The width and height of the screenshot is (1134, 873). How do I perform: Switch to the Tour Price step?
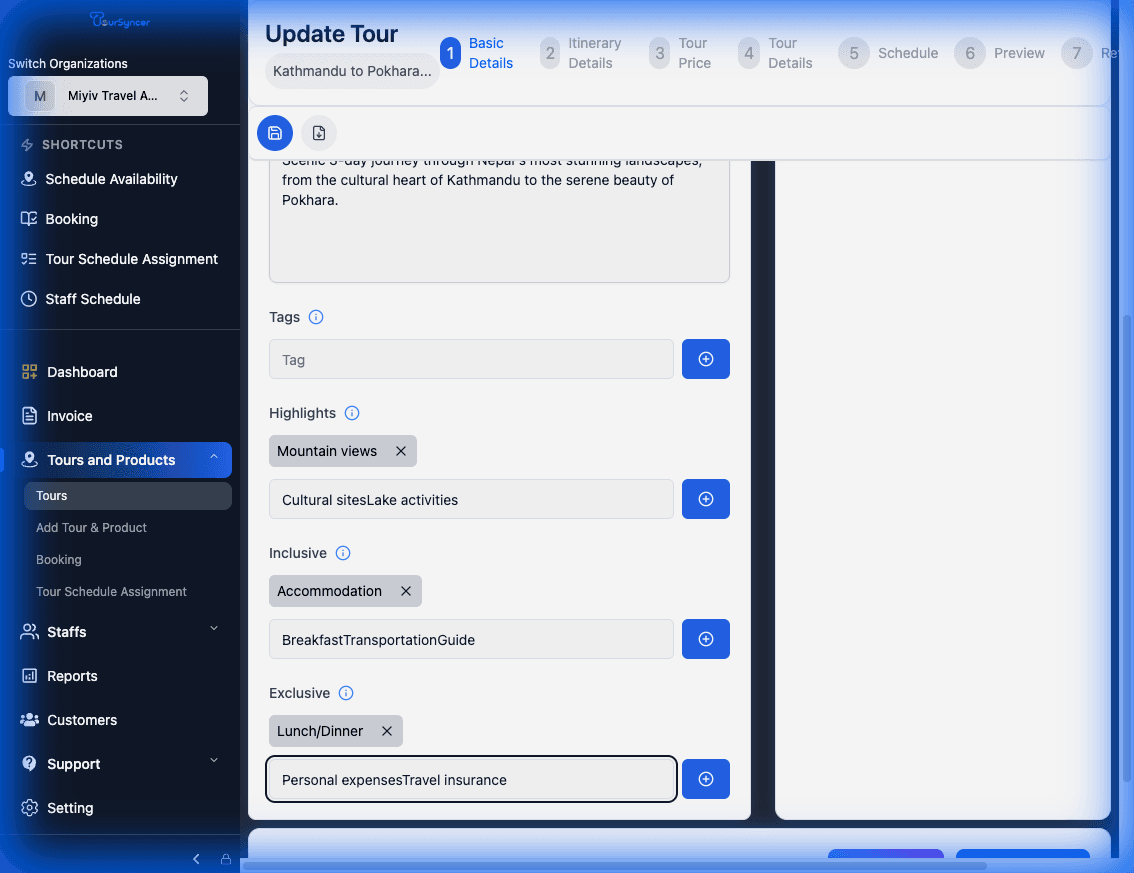coord(680,53)
